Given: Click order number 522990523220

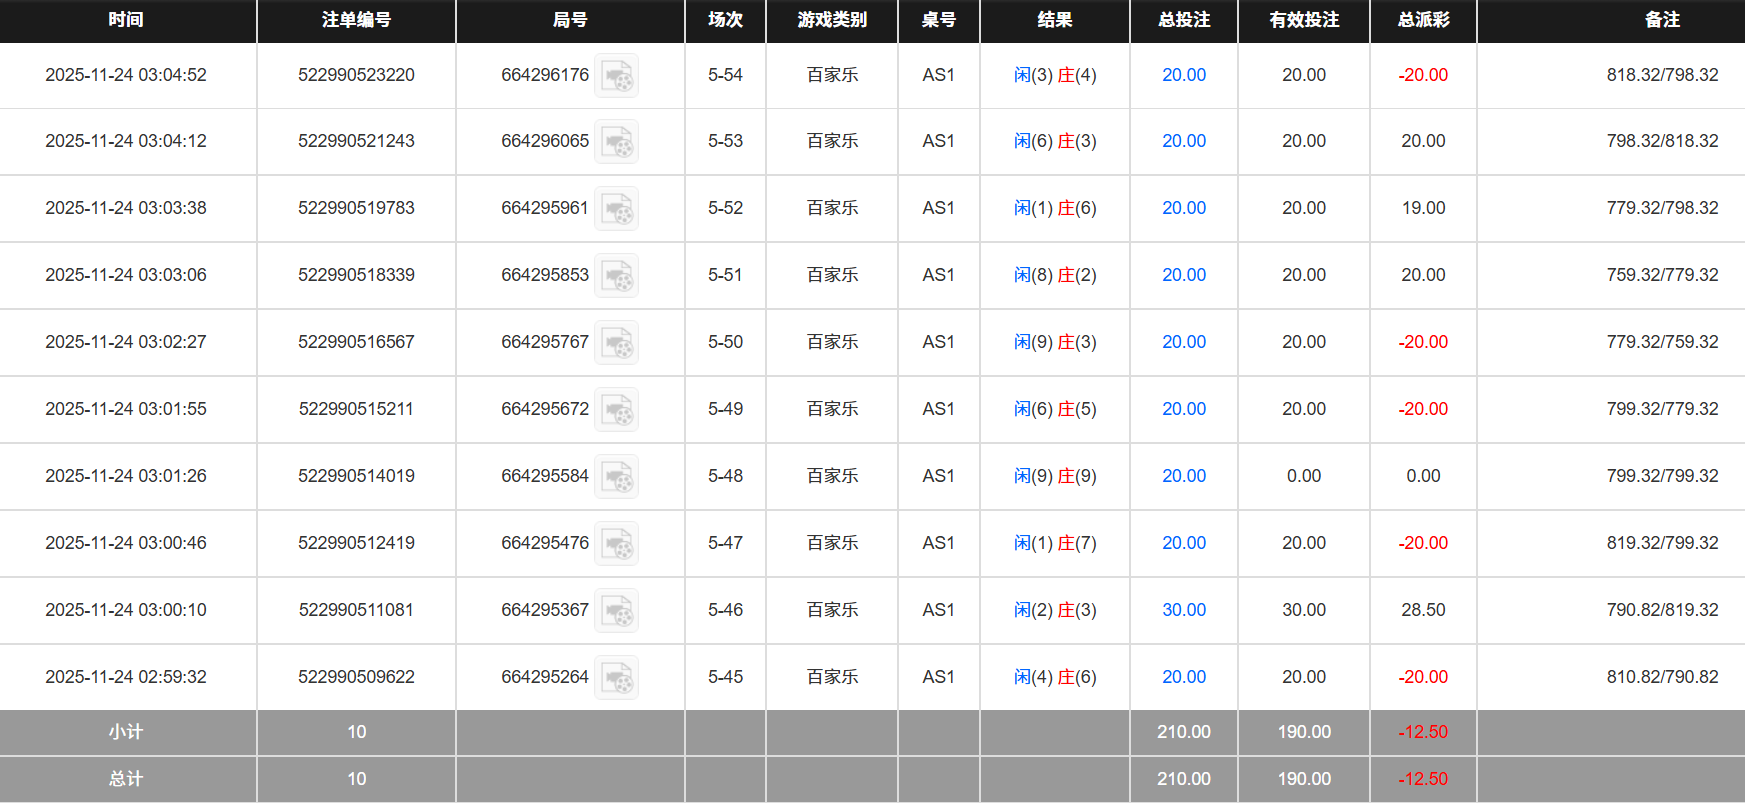Looking at the screenshot, I should 356,75.
